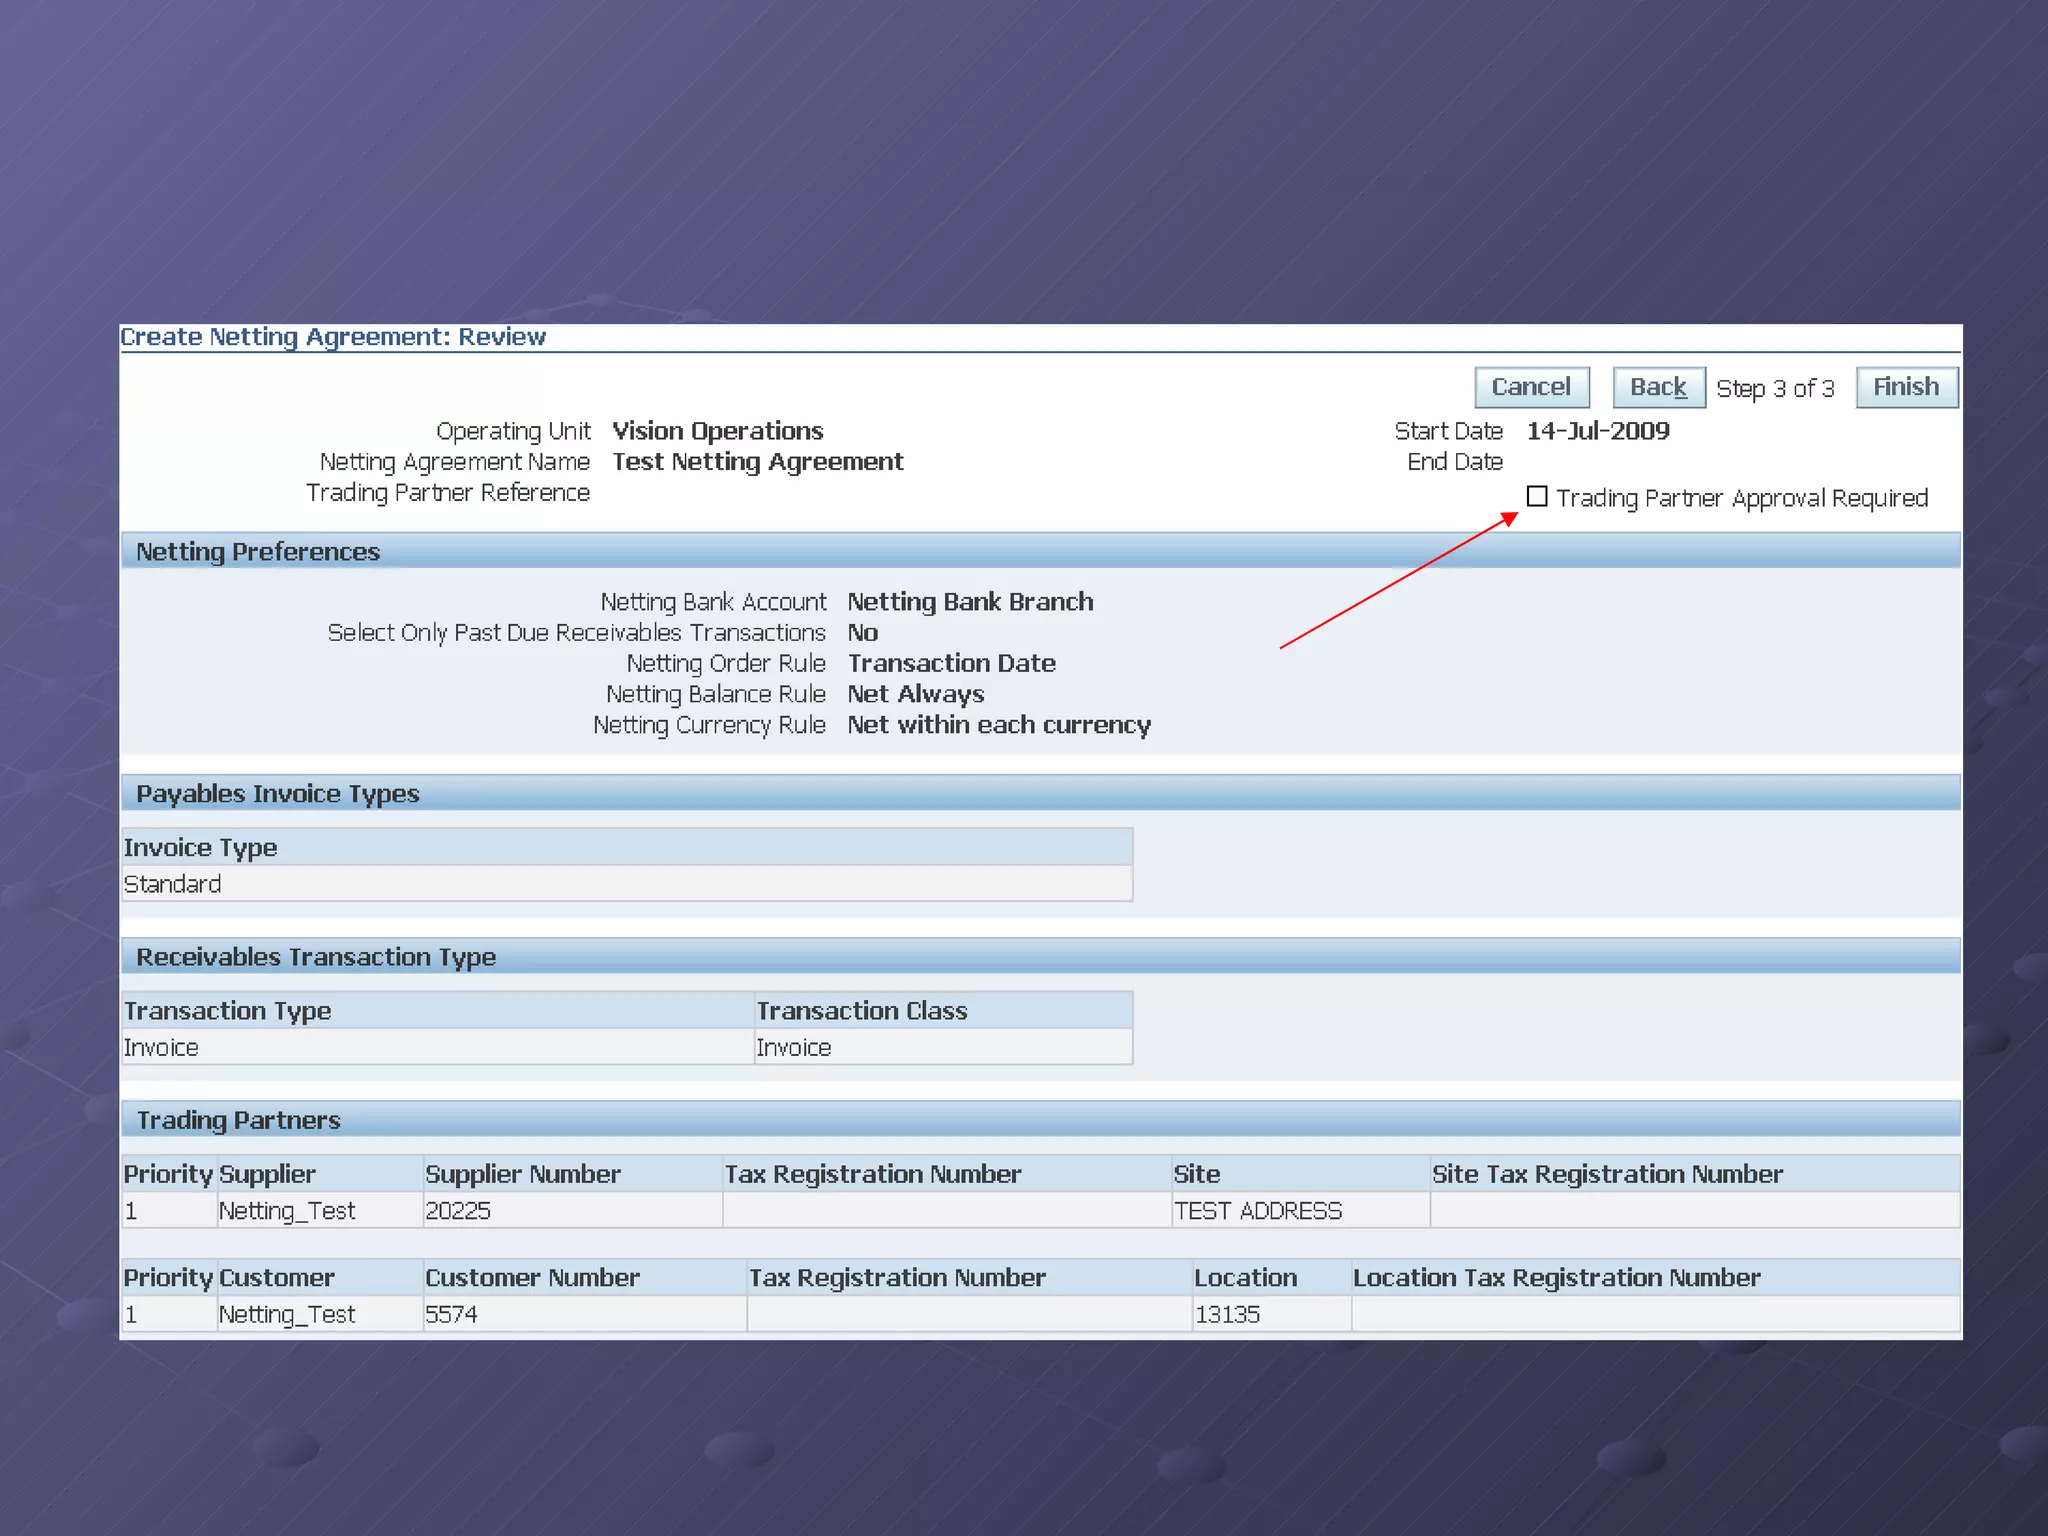Click the Cancel button
2048x1536 pixels.
point(1531,387)
